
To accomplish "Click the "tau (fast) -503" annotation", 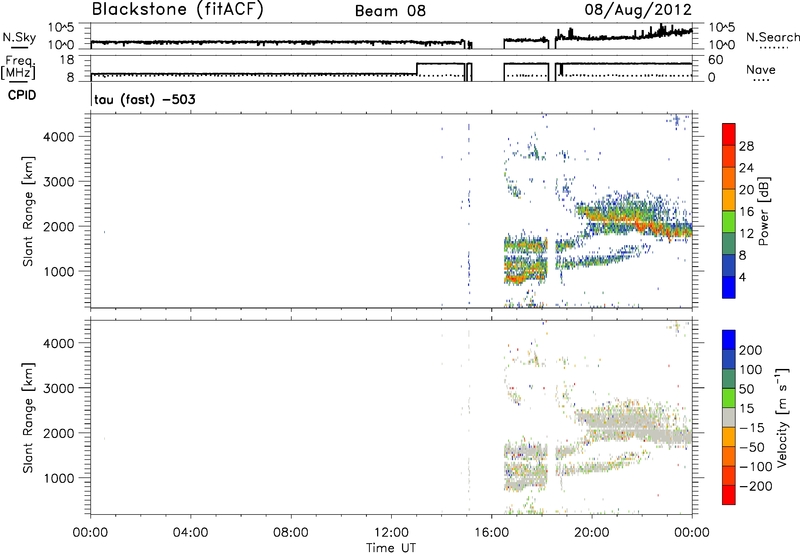I will [x=144, y=99].
